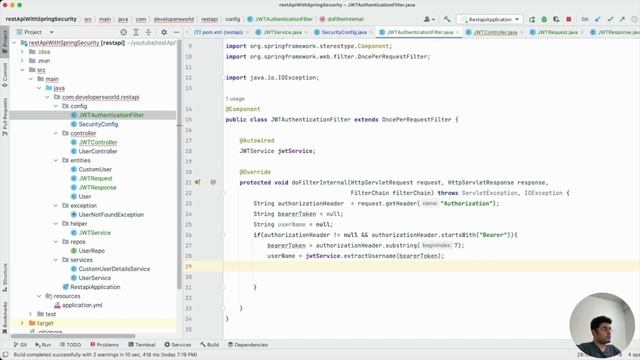Image resolution: width=640 pixels, height=360 pixels.
Task: Click the Build project hammer icon
Action: pos(447,19)
